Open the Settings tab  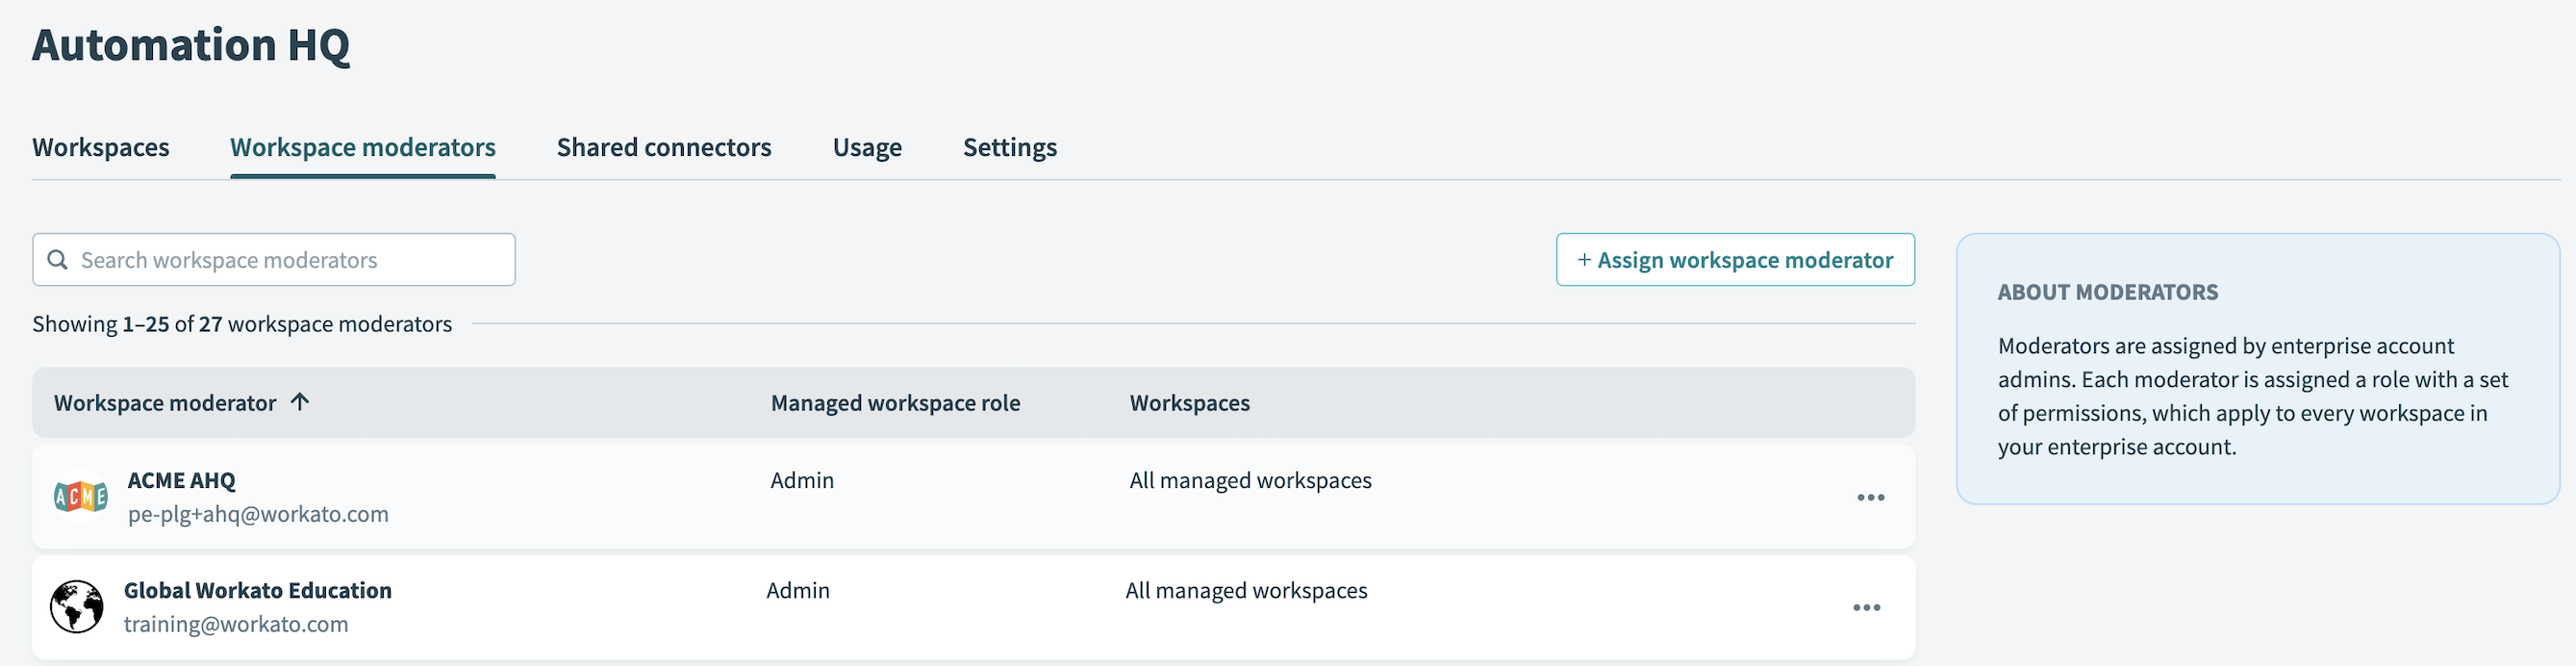(1009, 147)
